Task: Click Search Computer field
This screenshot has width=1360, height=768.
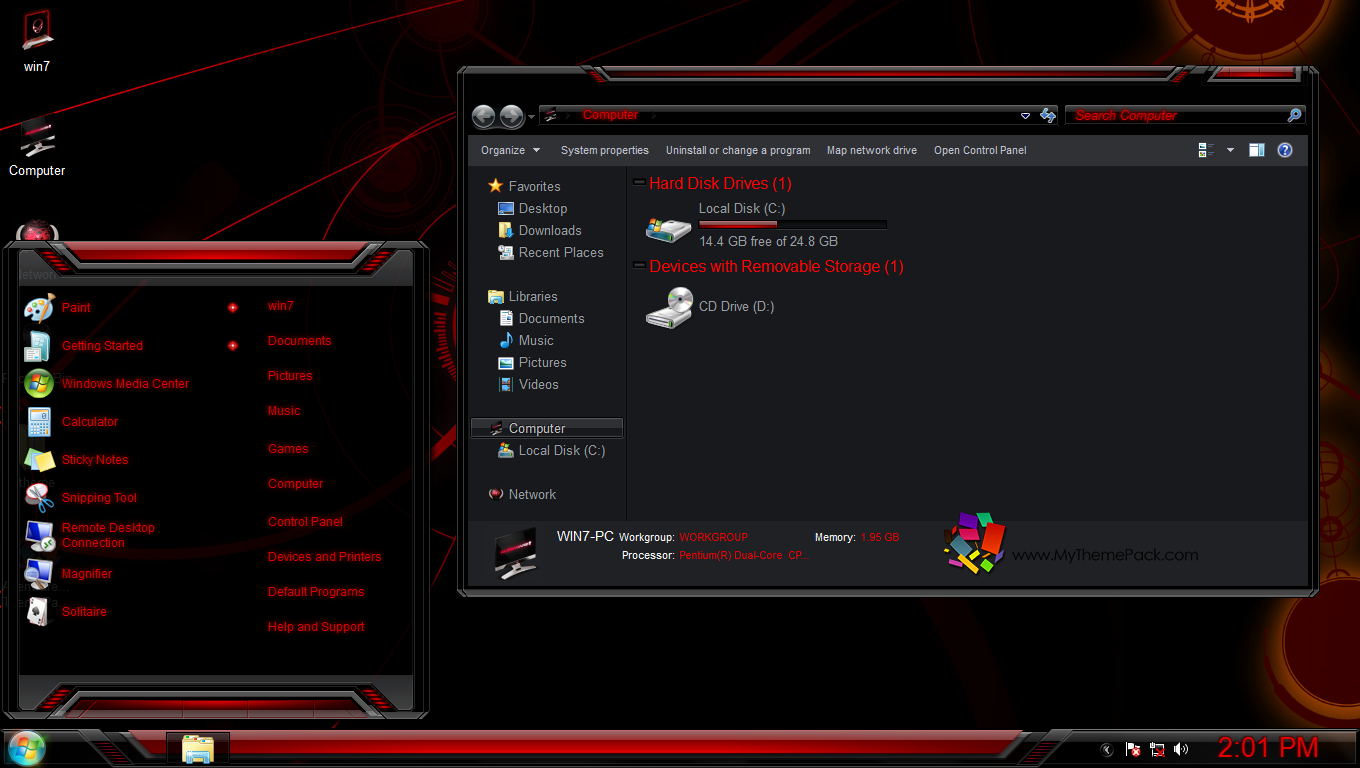Action: (x=1175, y=115)
